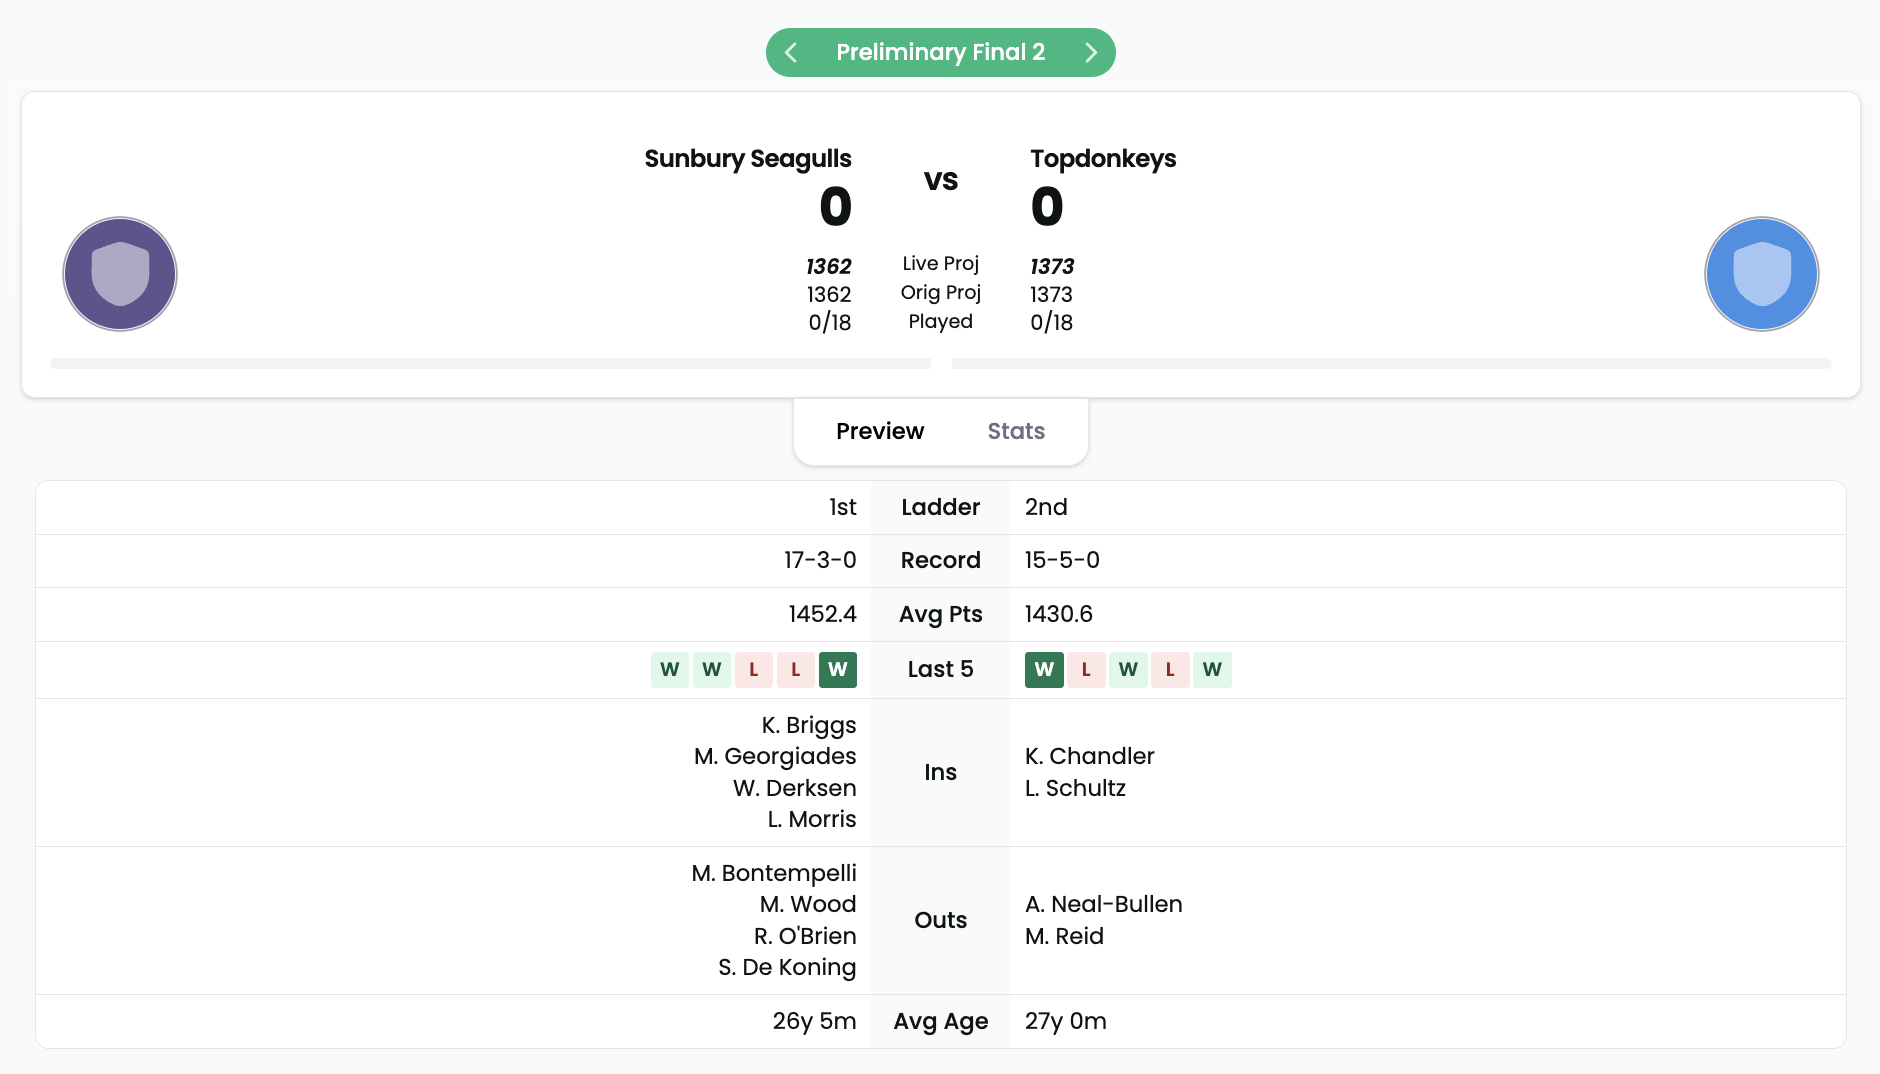
Task: Go to next round with right chevron
Action: click(x=1091, y=53)
